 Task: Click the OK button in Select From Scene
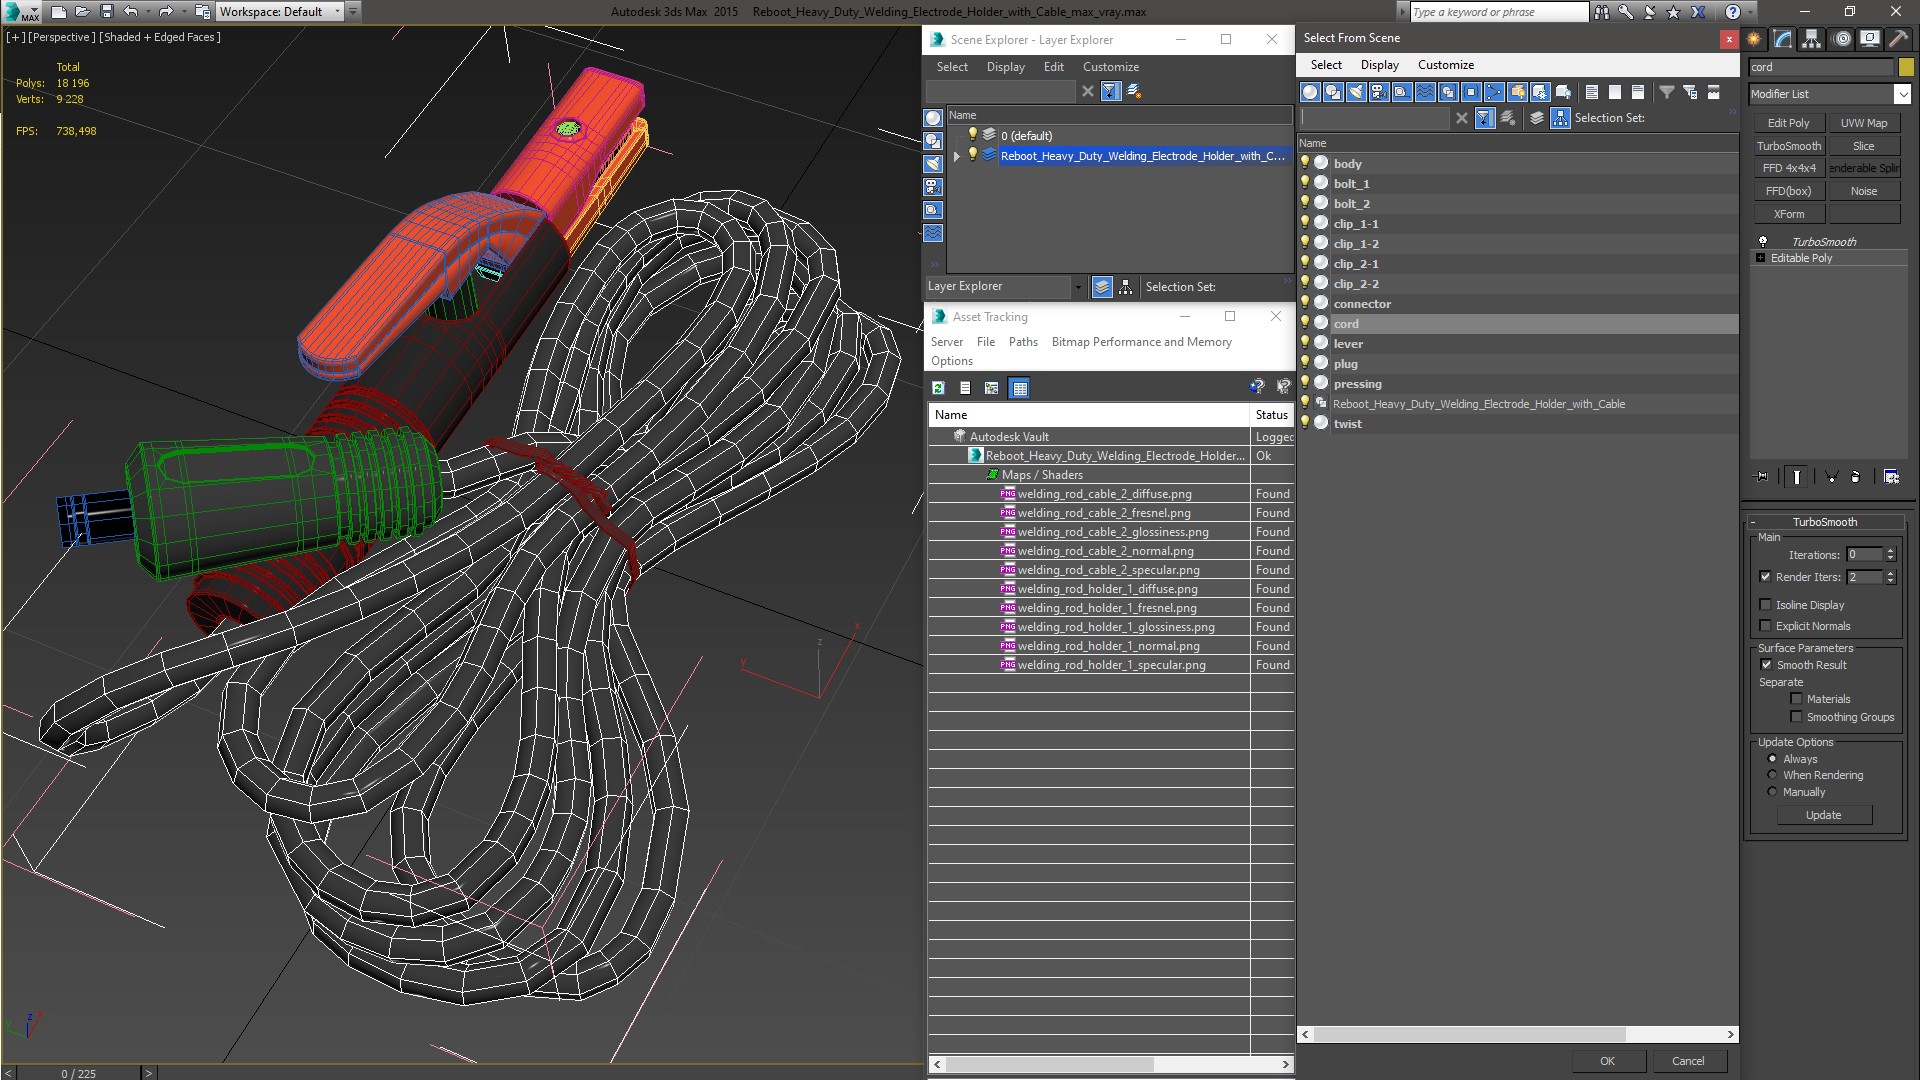pos(1606,1061)
